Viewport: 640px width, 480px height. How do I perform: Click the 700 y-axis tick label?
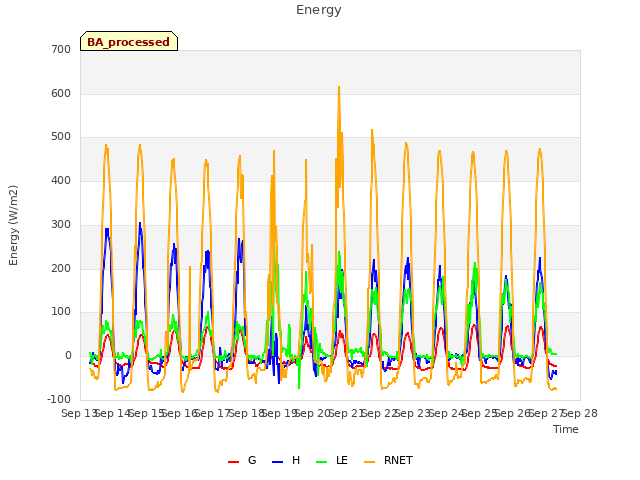pyautogui.click(x=61, y=49)
